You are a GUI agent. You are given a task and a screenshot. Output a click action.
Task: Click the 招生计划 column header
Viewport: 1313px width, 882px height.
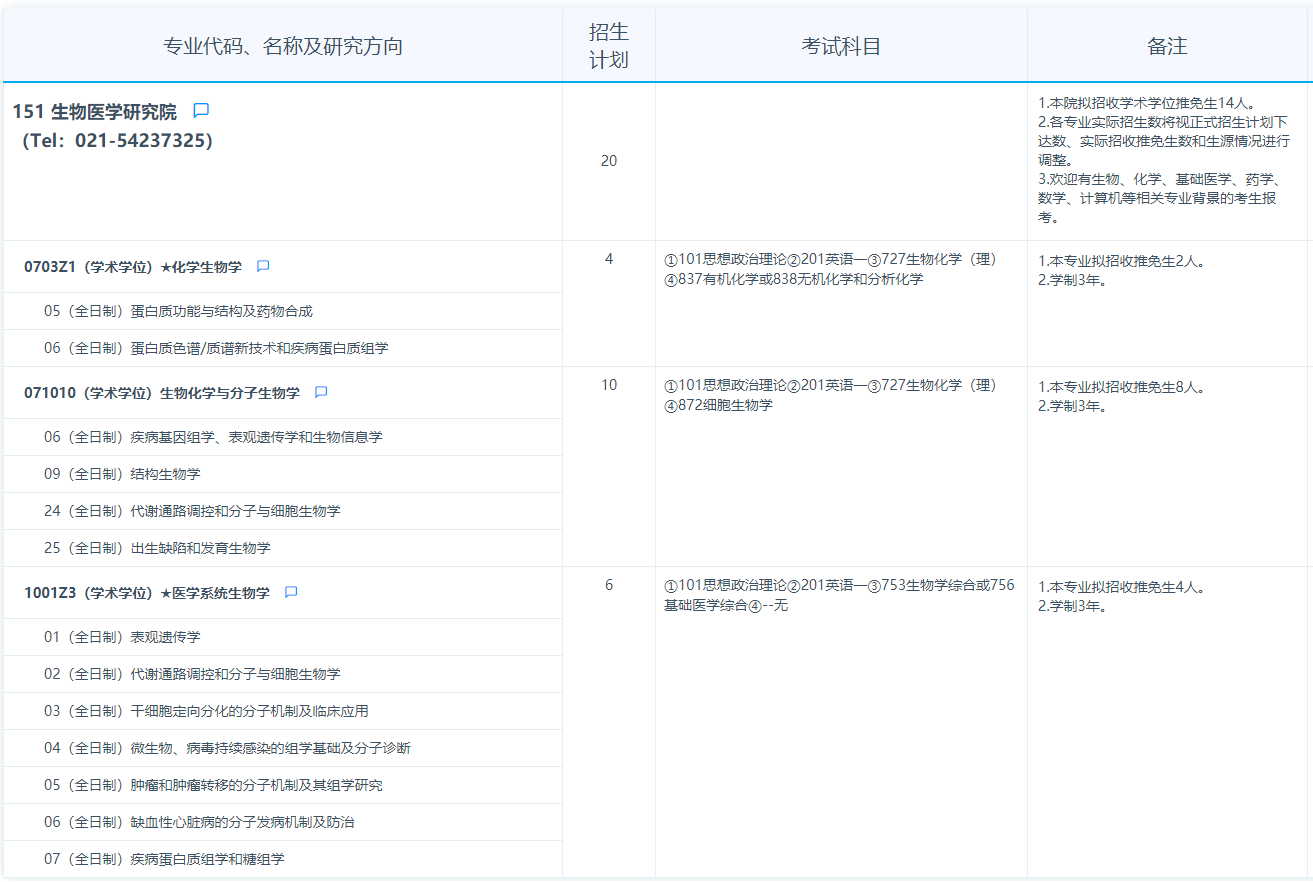(608, 46)
